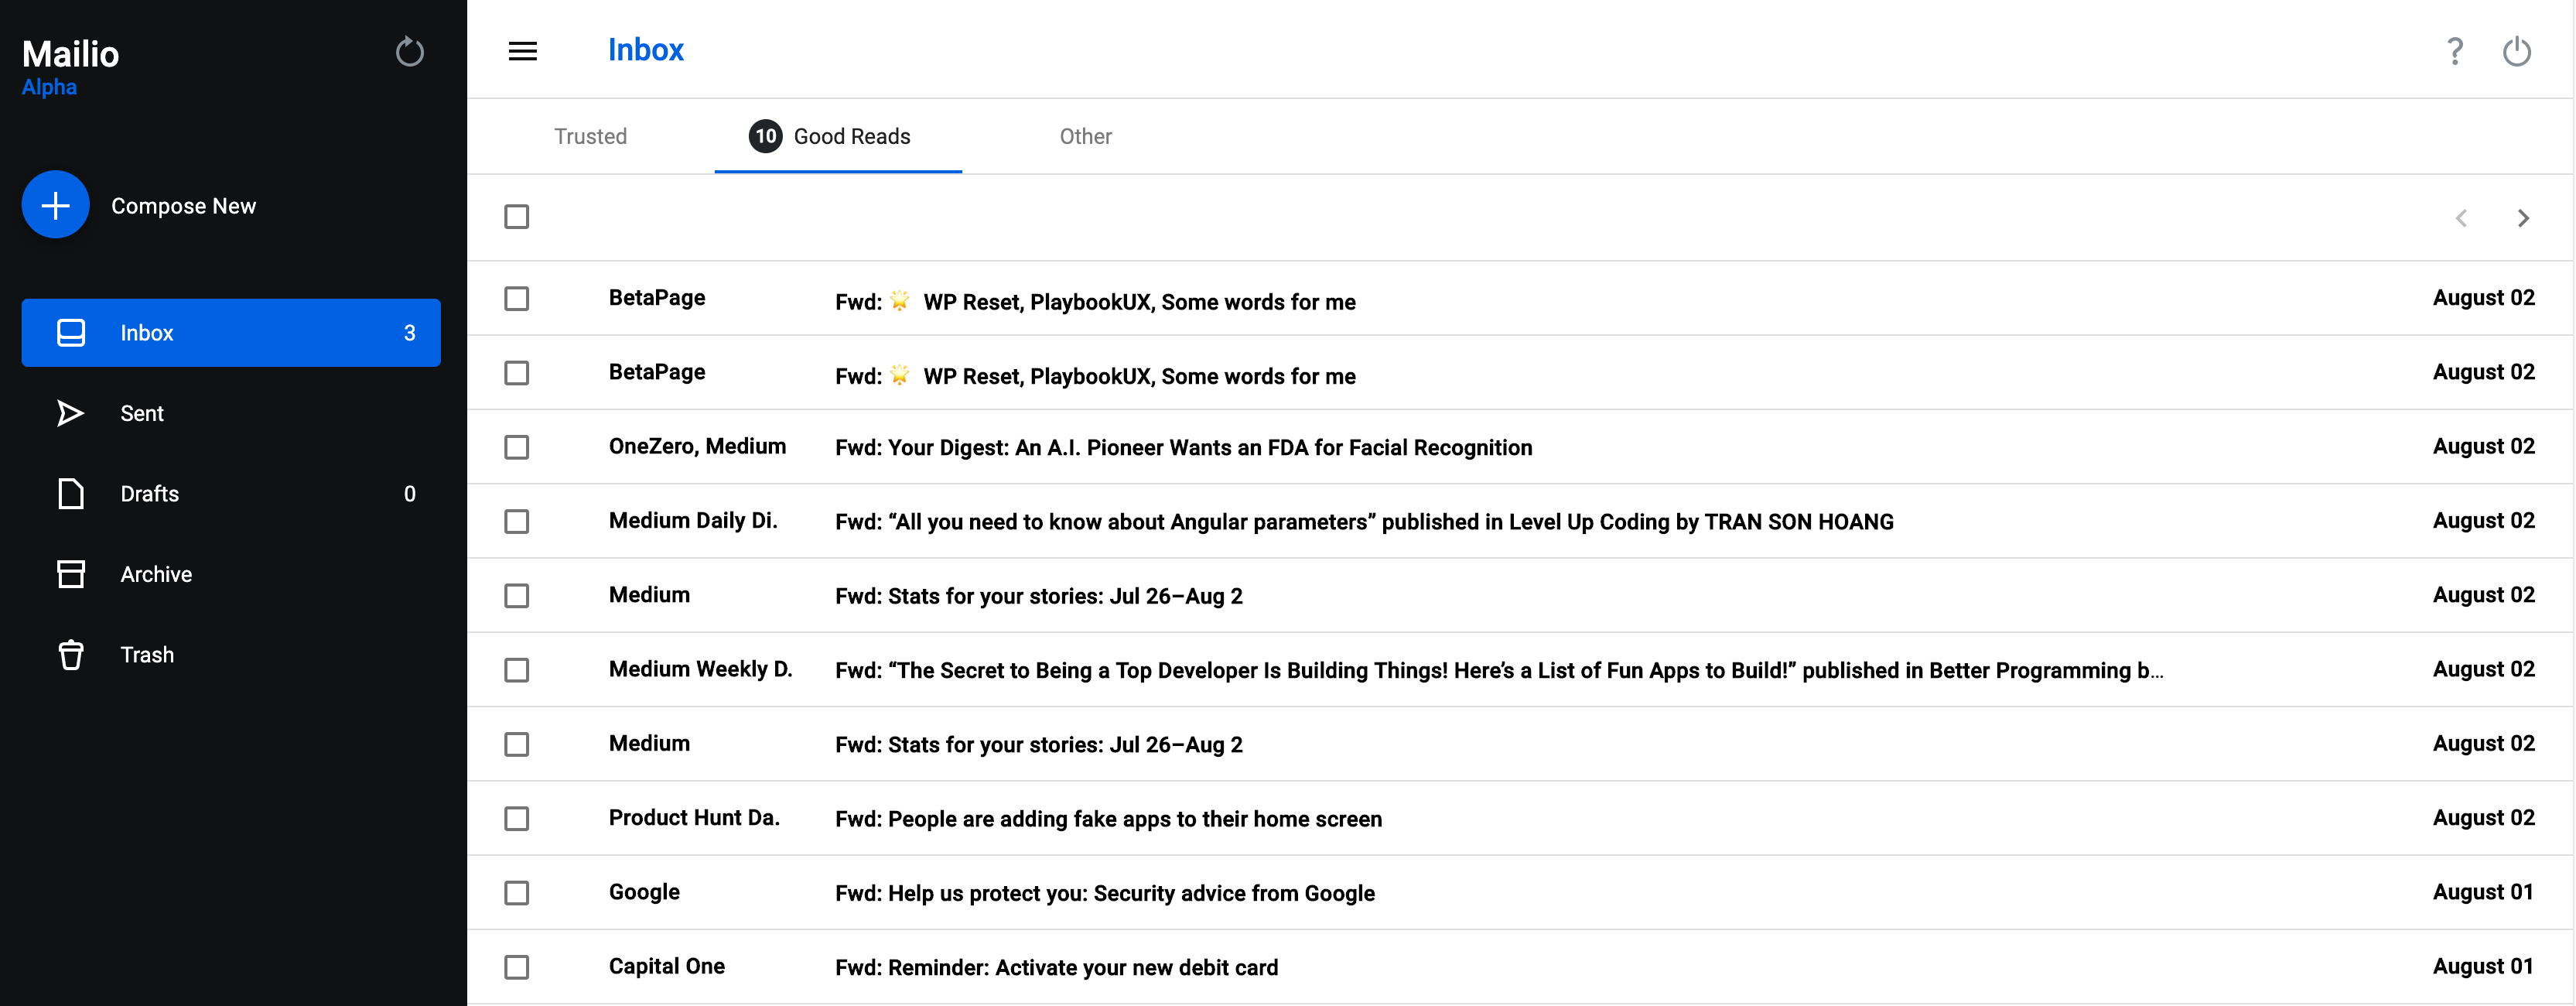Click the Inbox tray icon in sidebar

click(x=71, y=333)
